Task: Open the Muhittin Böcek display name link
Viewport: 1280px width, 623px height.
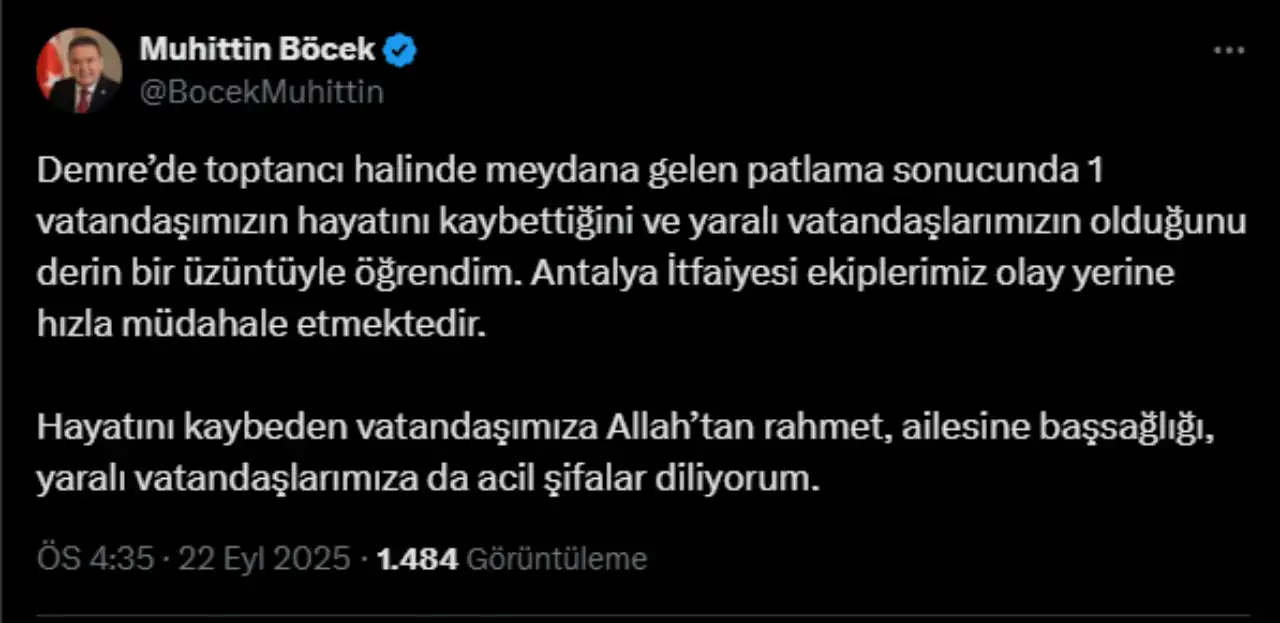Action: click(258, 49)
